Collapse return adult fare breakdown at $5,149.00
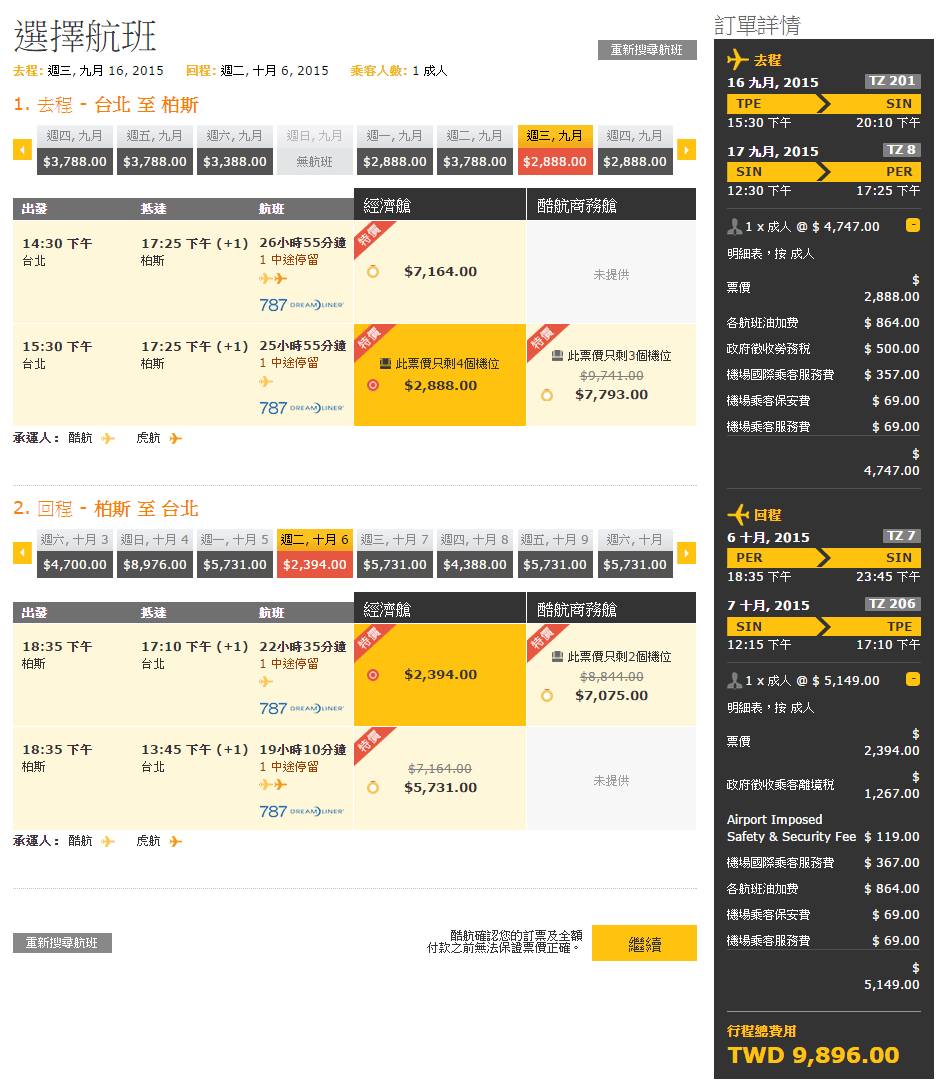Image resolution: width=938 pixels, height=1080 pixels. click(x=913, y=679)
